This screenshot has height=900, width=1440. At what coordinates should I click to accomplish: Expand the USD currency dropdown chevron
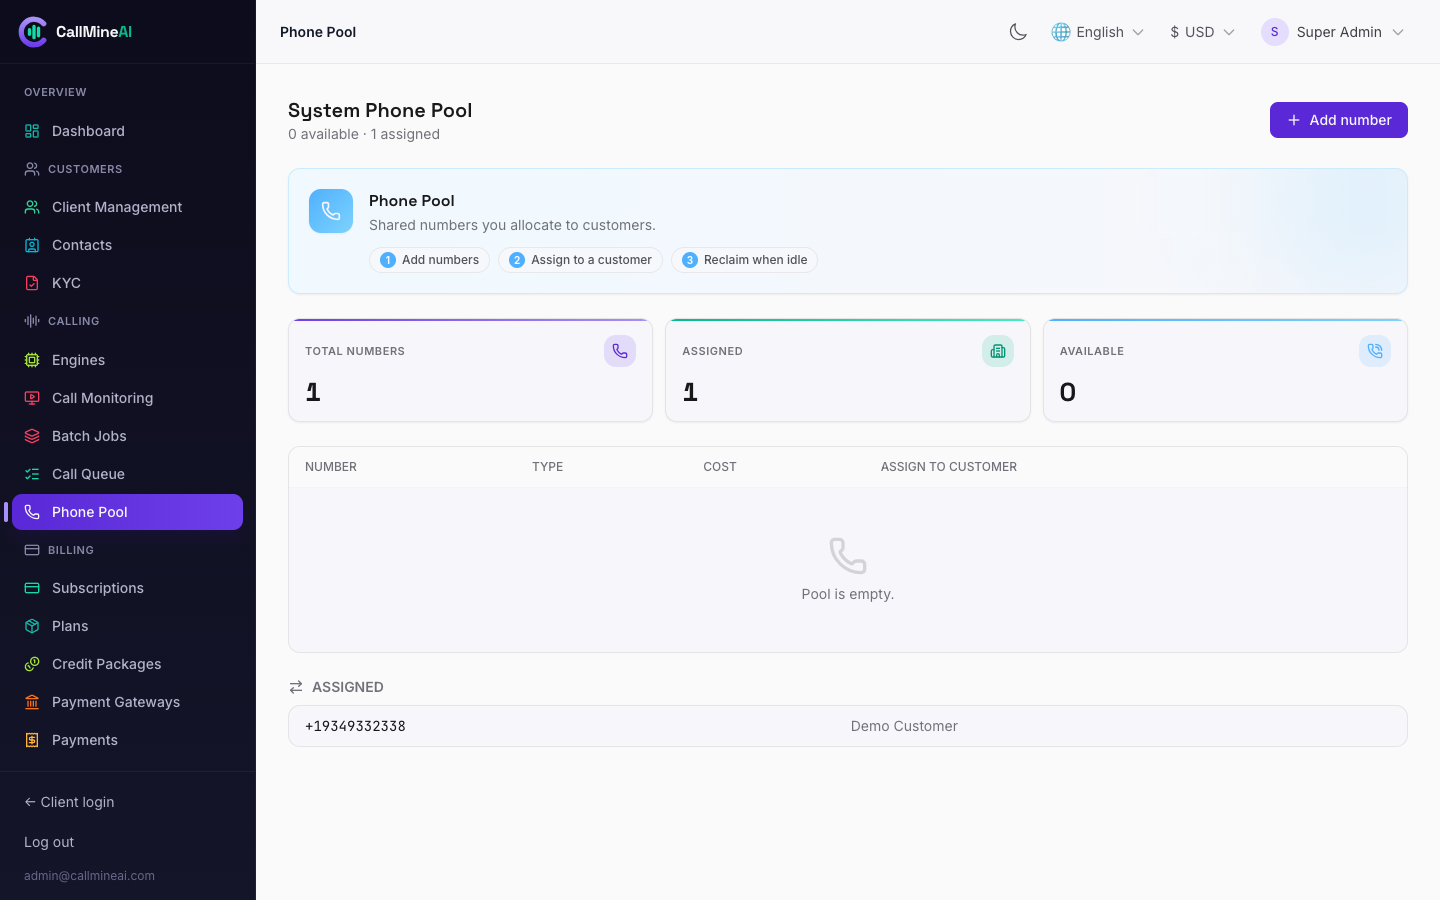(x=1229, y=32)
